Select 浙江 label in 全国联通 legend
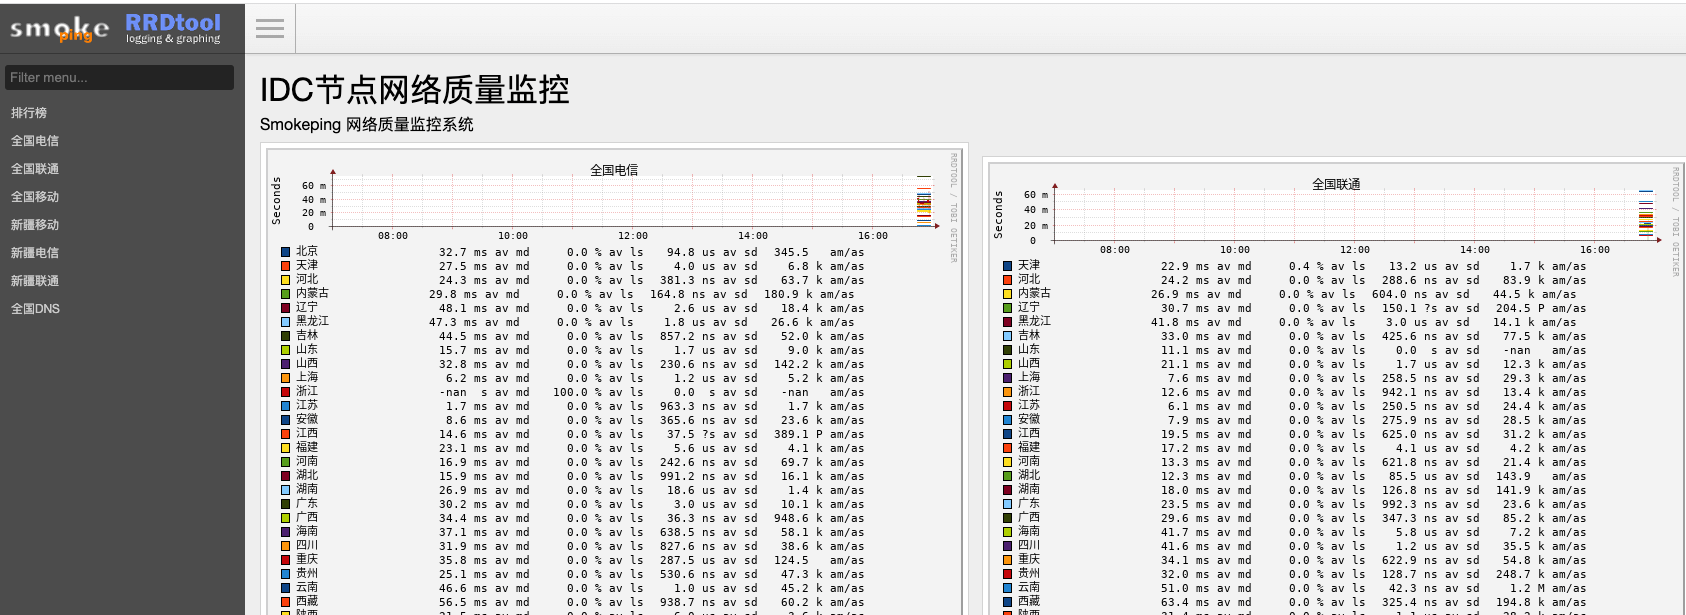The height and width of the screenshot is (615, 1686). click(x=1029, y=392)
